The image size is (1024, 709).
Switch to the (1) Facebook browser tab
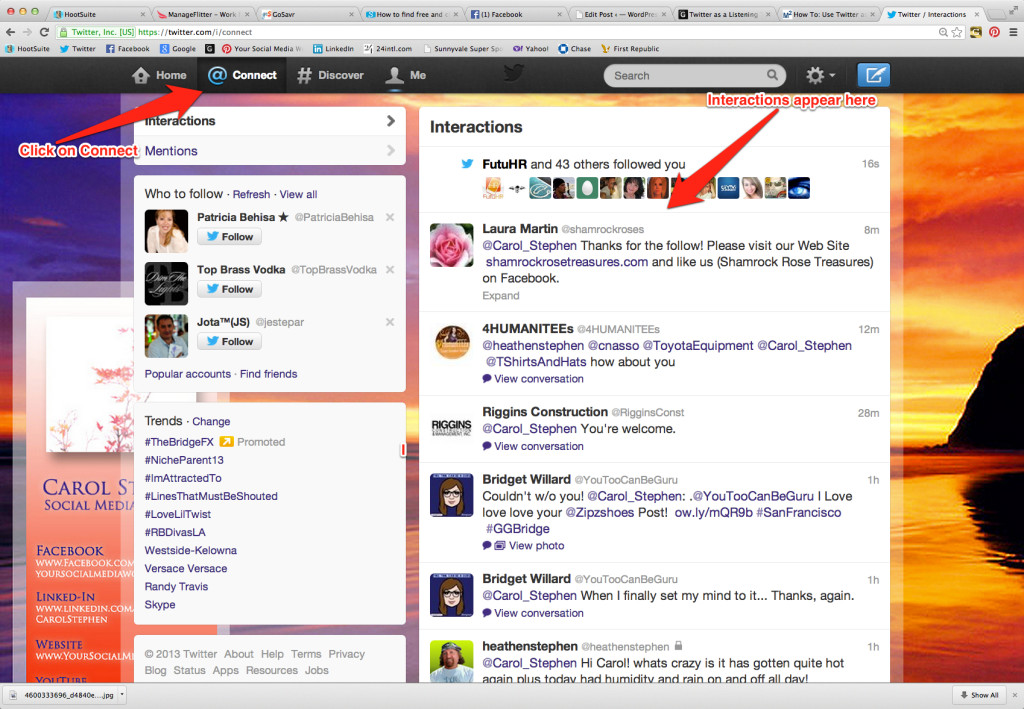(514, 14)
